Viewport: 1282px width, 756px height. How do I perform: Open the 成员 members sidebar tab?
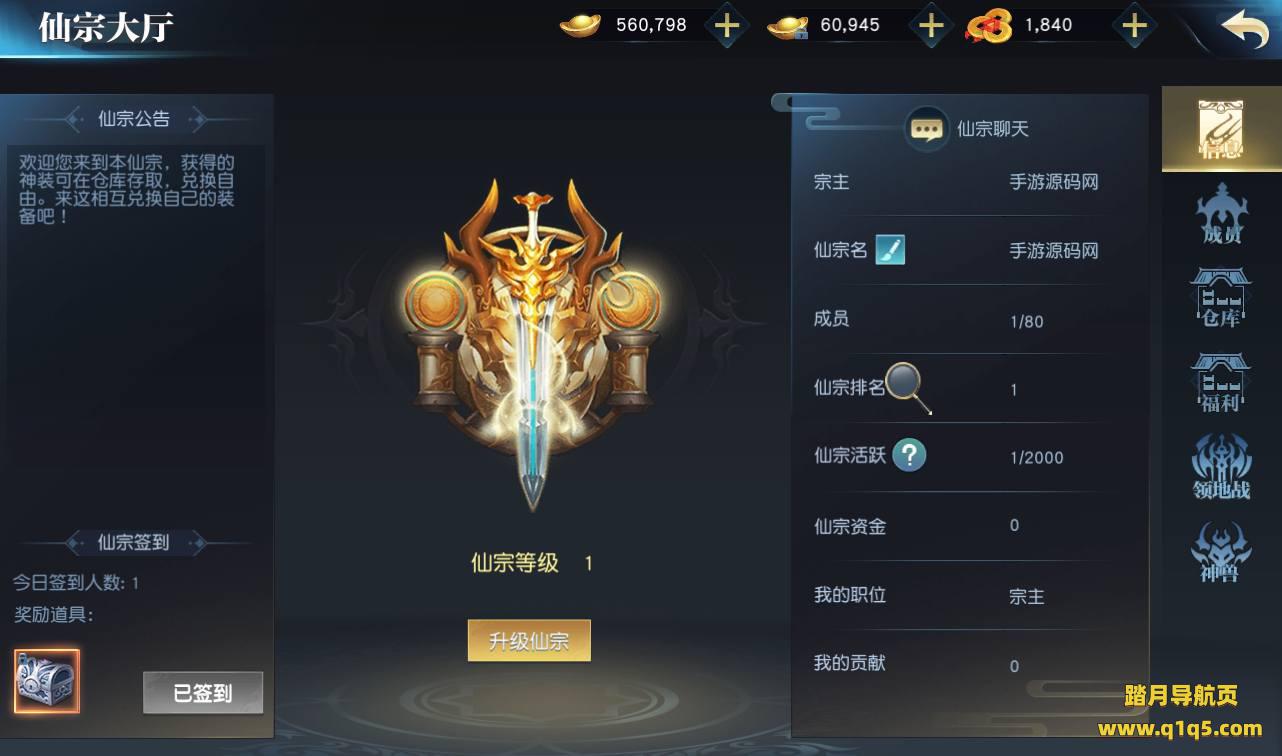pyautogui.click(x=1221, y=214)
